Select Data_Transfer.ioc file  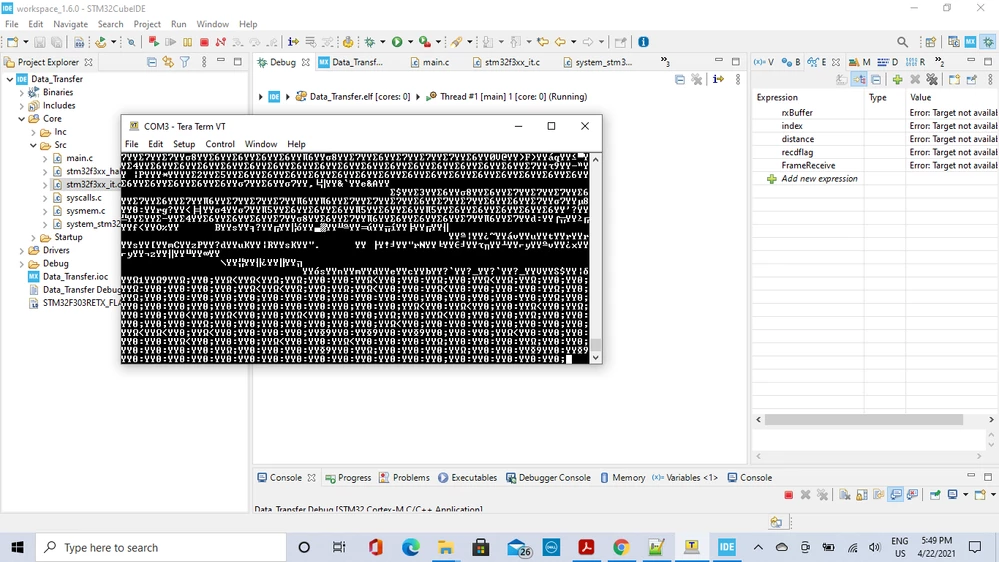[75, 277]
